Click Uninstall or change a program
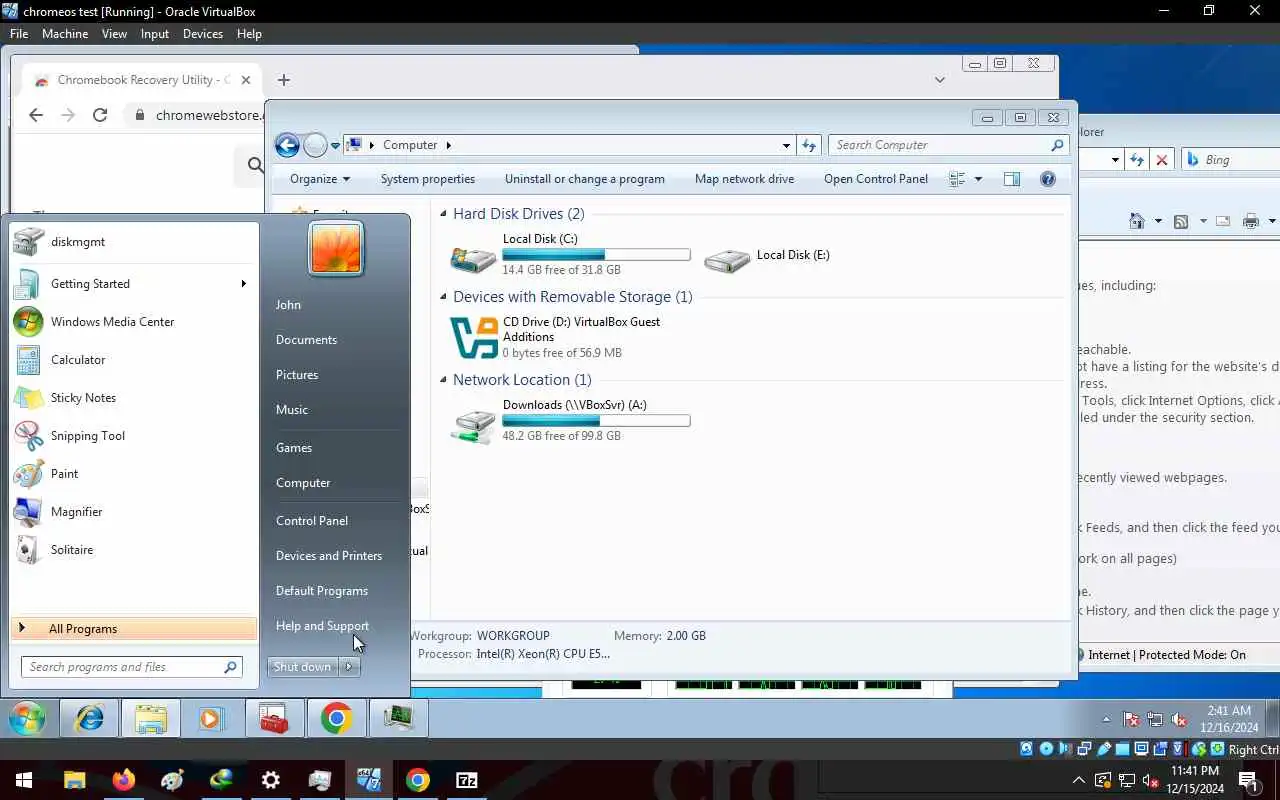Screen dimensions: 1280x800 [585, 179]
